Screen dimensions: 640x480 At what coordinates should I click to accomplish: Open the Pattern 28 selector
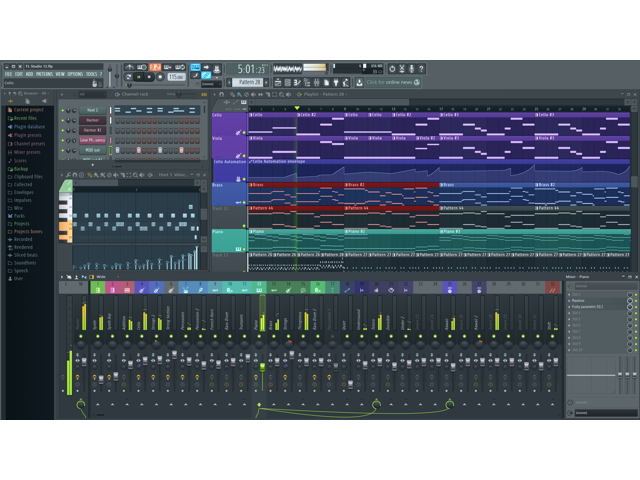coord(250,82)
